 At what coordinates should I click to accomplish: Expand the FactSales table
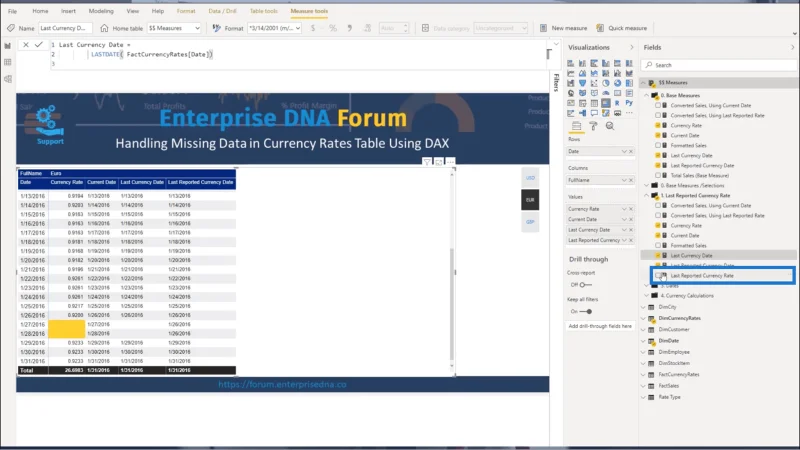click(643, 386)
